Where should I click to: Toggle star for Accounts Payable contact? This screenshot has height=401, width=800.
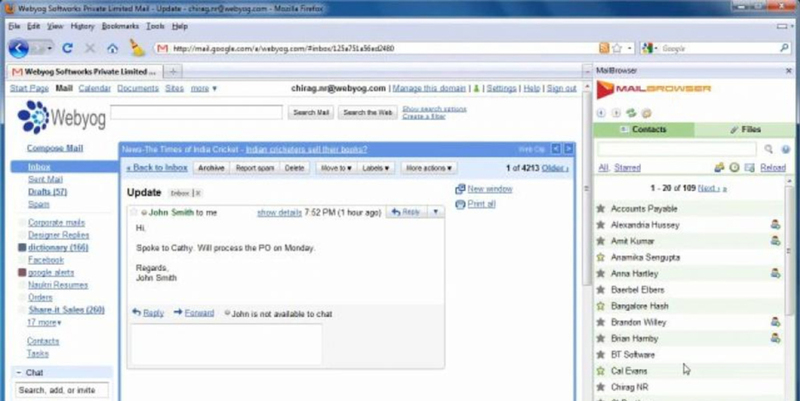(x=600, y=209)
